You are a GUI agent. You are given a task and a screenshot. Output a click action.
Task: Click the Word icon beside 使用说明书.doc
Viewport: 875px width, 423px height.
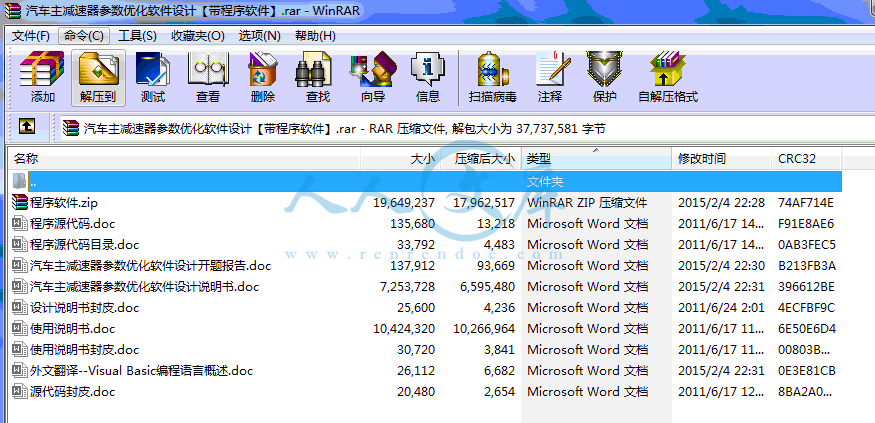[x=20, y=329]
